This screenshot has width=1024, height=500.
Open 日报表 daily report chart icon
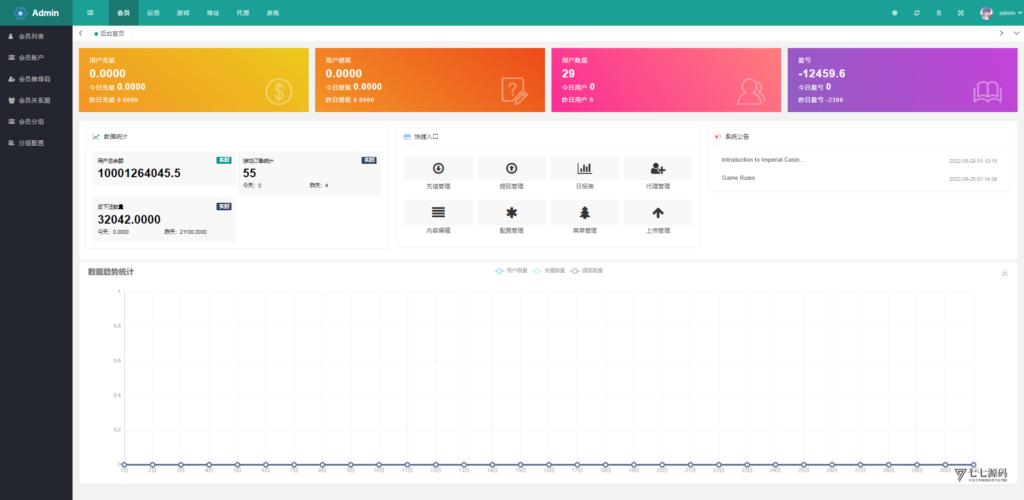tap(584, 168)
